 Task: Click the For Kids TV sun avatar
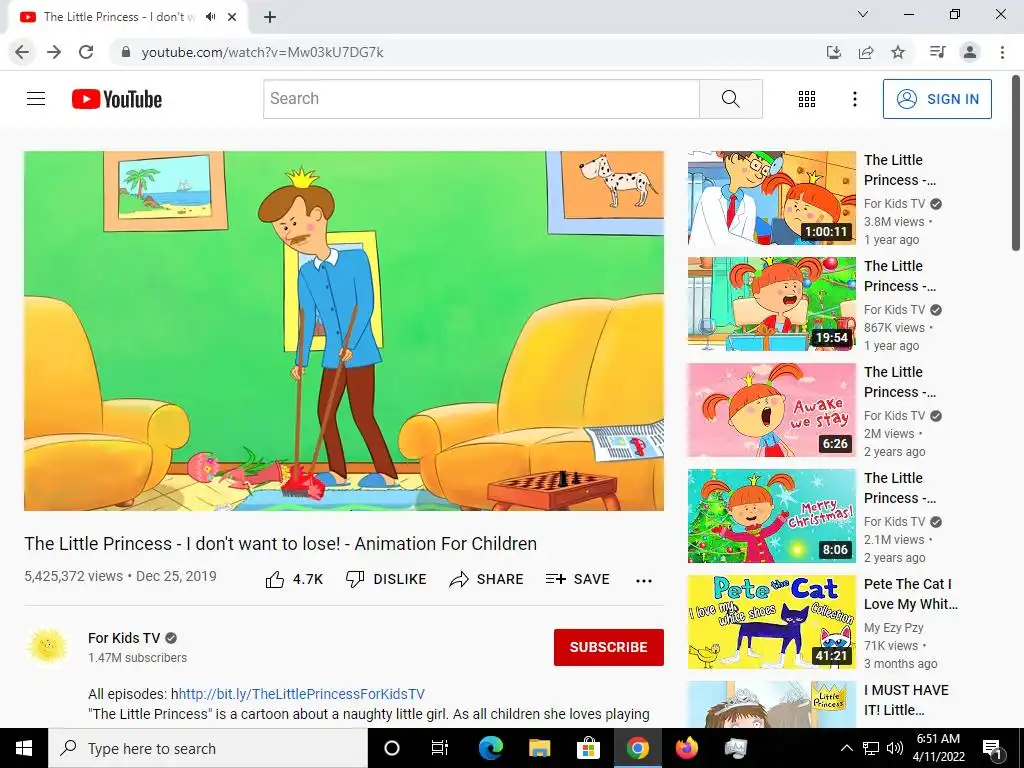click(48, 647)
